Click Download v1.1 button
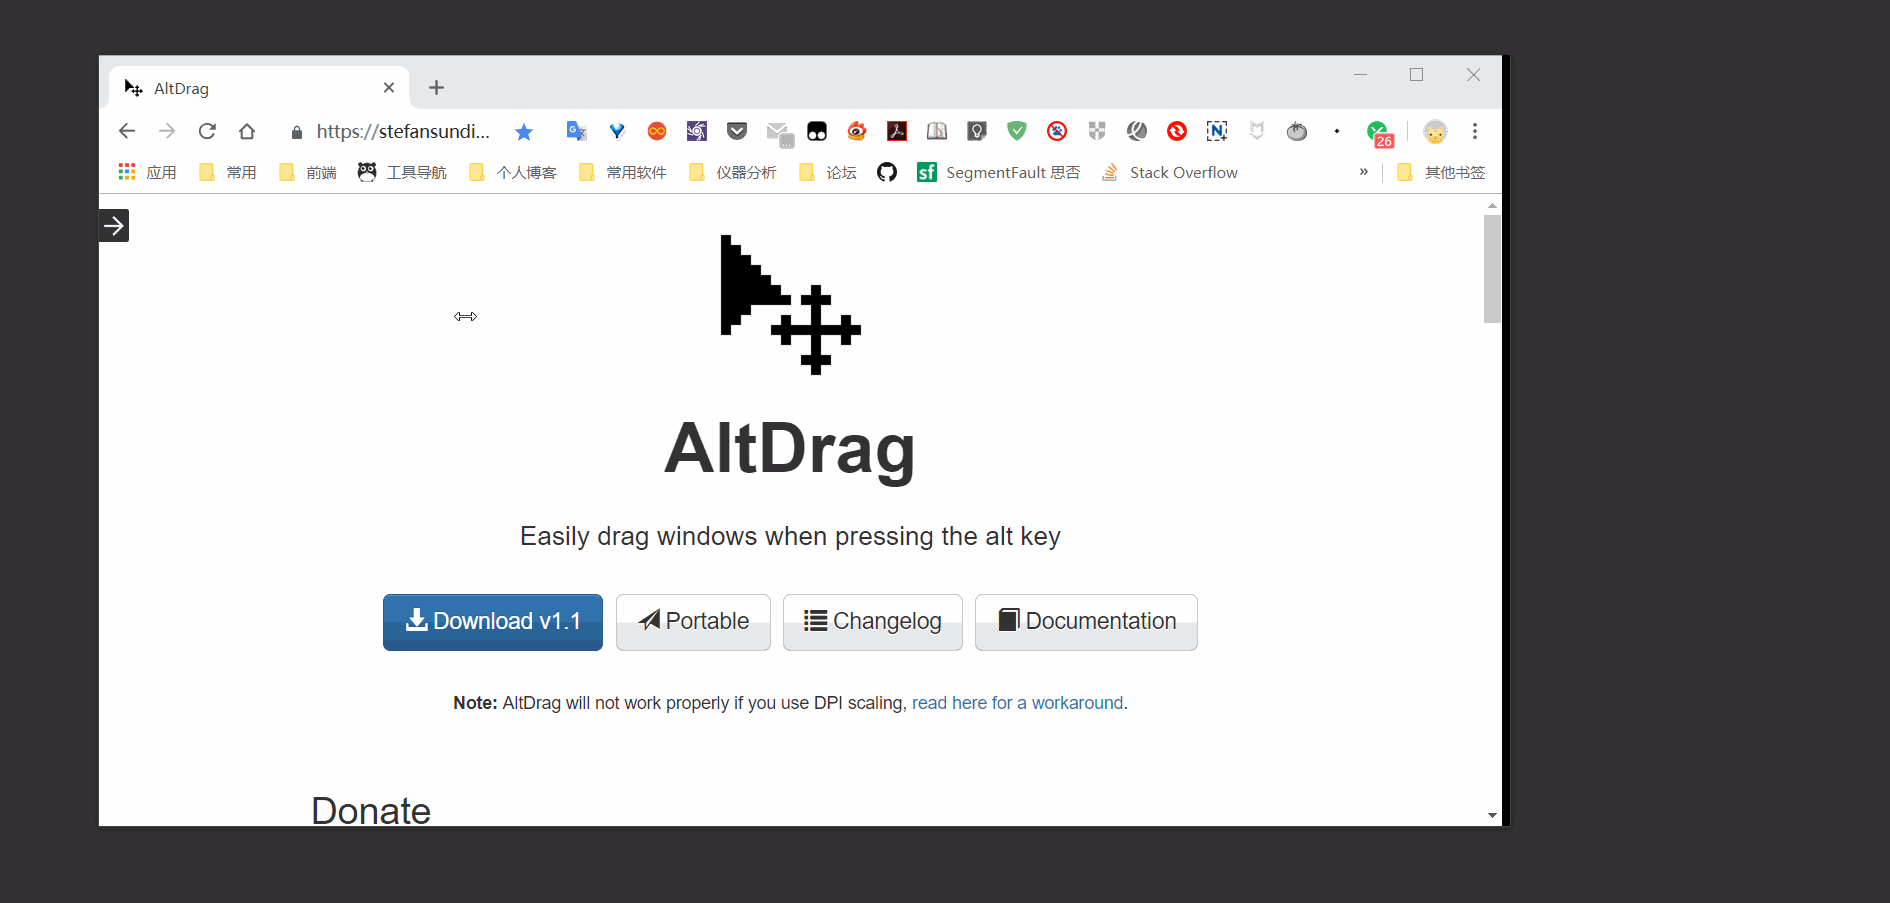Screen dimensions: 1890x903 pos(493,622)
